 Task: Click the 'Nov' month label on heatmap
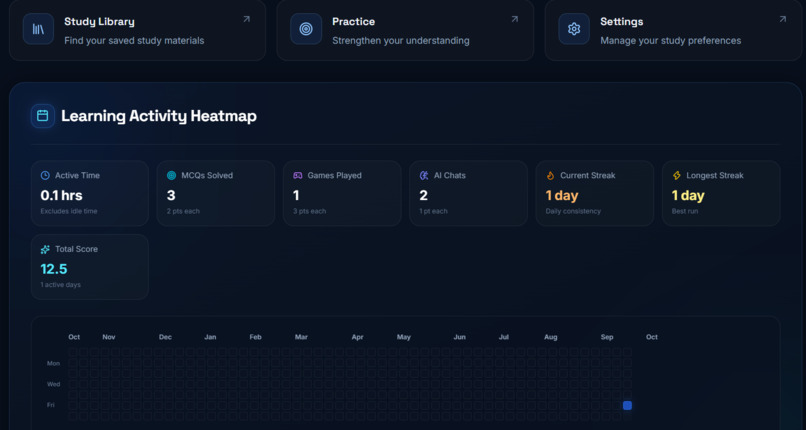point(109,337)
